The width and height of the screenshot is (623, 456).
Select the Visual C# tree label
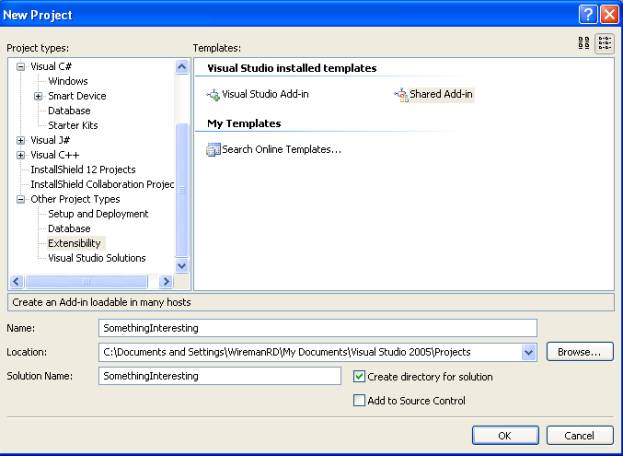[x=51, y=66]
